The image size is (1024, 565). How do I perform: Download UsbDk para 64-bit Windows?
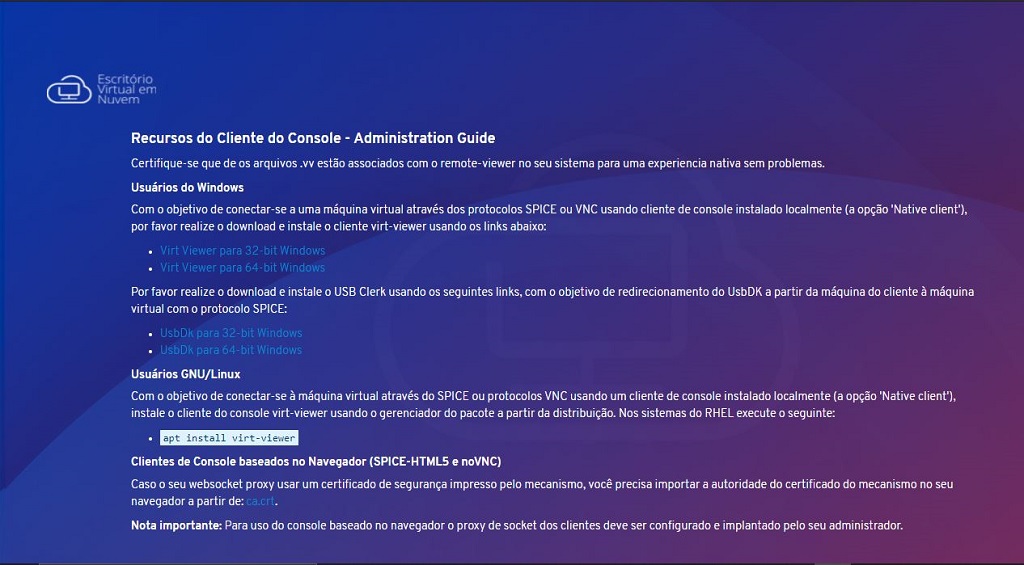tap(231, 350)
